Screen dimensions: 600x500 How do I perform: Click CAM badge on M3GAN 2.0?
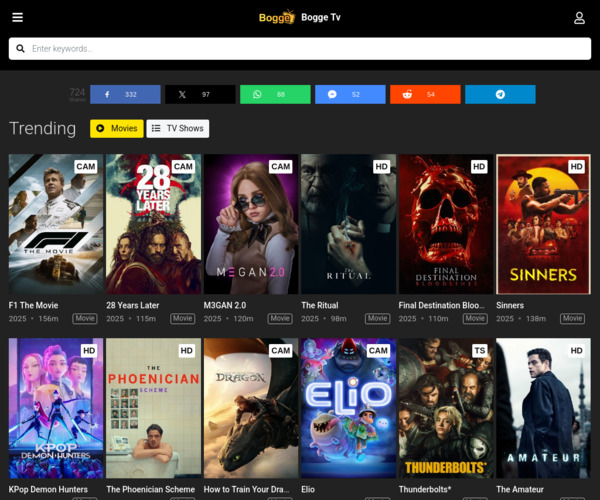click(x=280, y=166)
